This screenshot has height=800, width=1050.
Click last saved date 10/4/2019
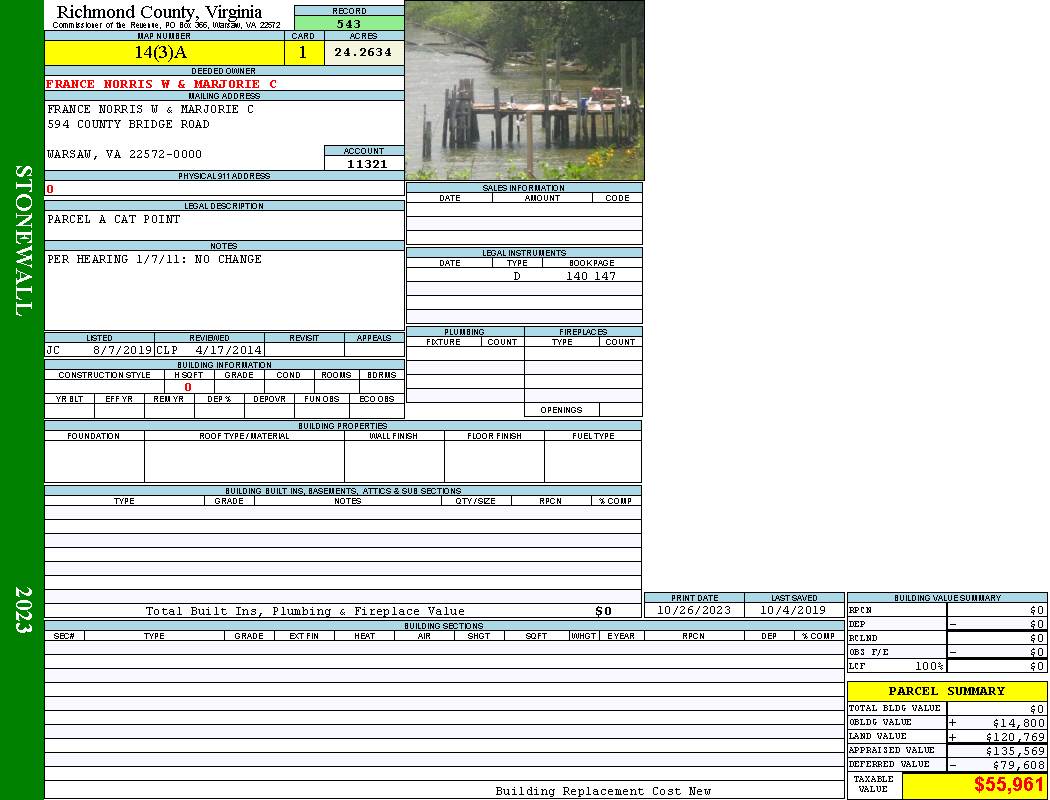click(794, 611)
